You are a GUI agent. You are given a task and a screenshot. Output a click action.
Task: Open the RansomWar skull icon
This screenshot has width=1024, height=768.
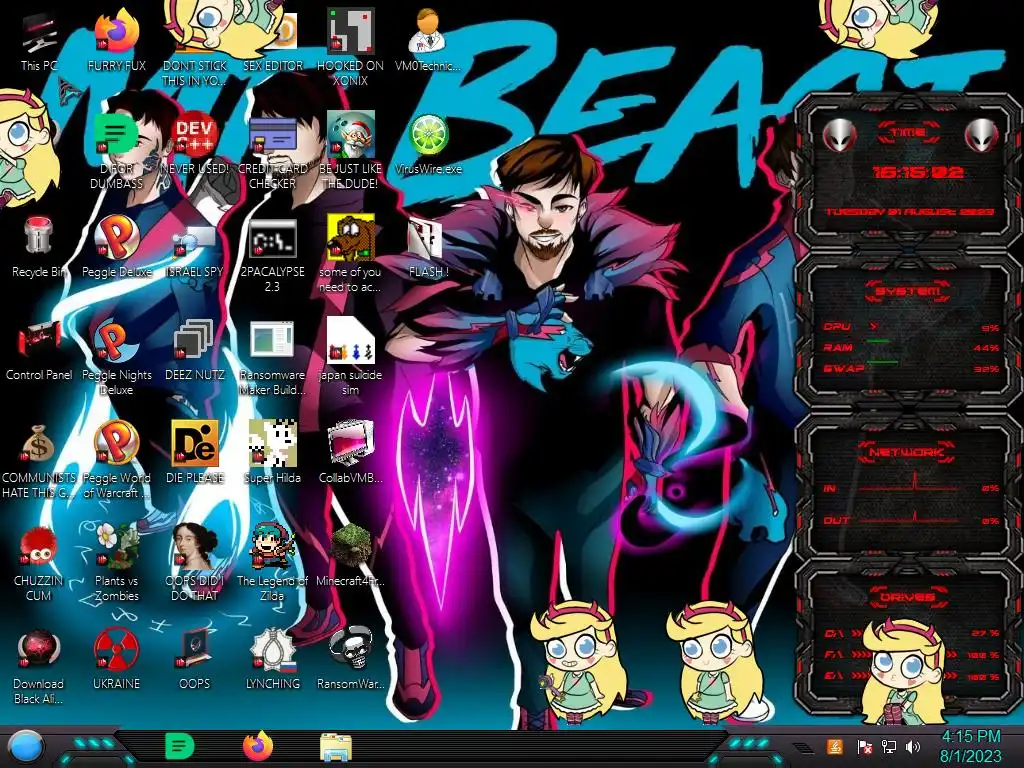tap(350, 660)
